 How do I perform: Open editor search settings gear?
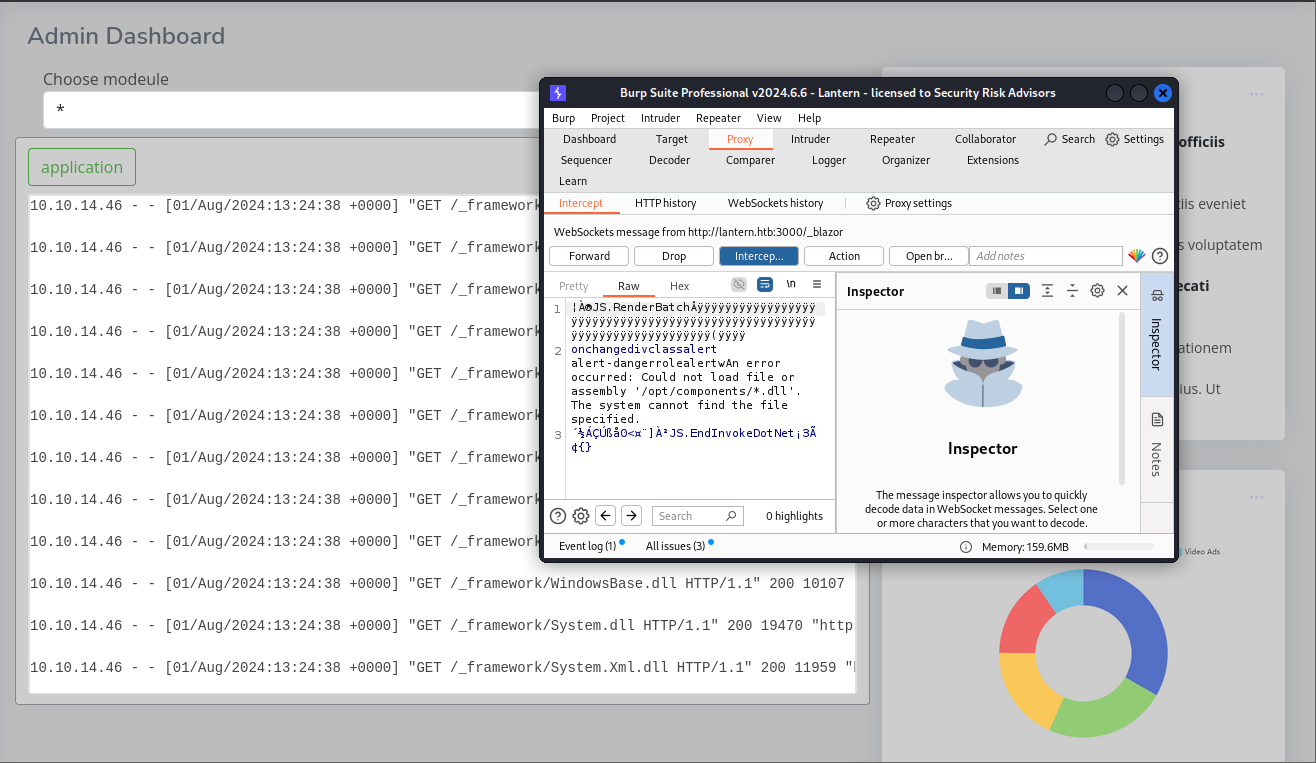tap(581, 516)
